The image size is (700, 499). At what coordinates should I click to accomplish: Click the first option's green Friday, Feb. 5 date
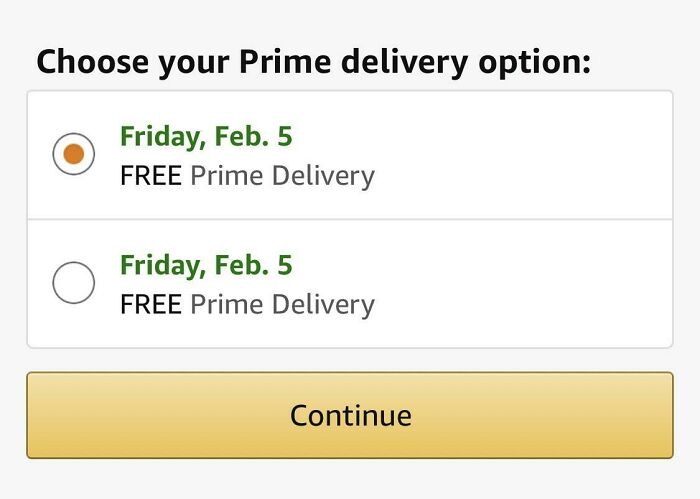pyautogui.click(x=205, y=135)
